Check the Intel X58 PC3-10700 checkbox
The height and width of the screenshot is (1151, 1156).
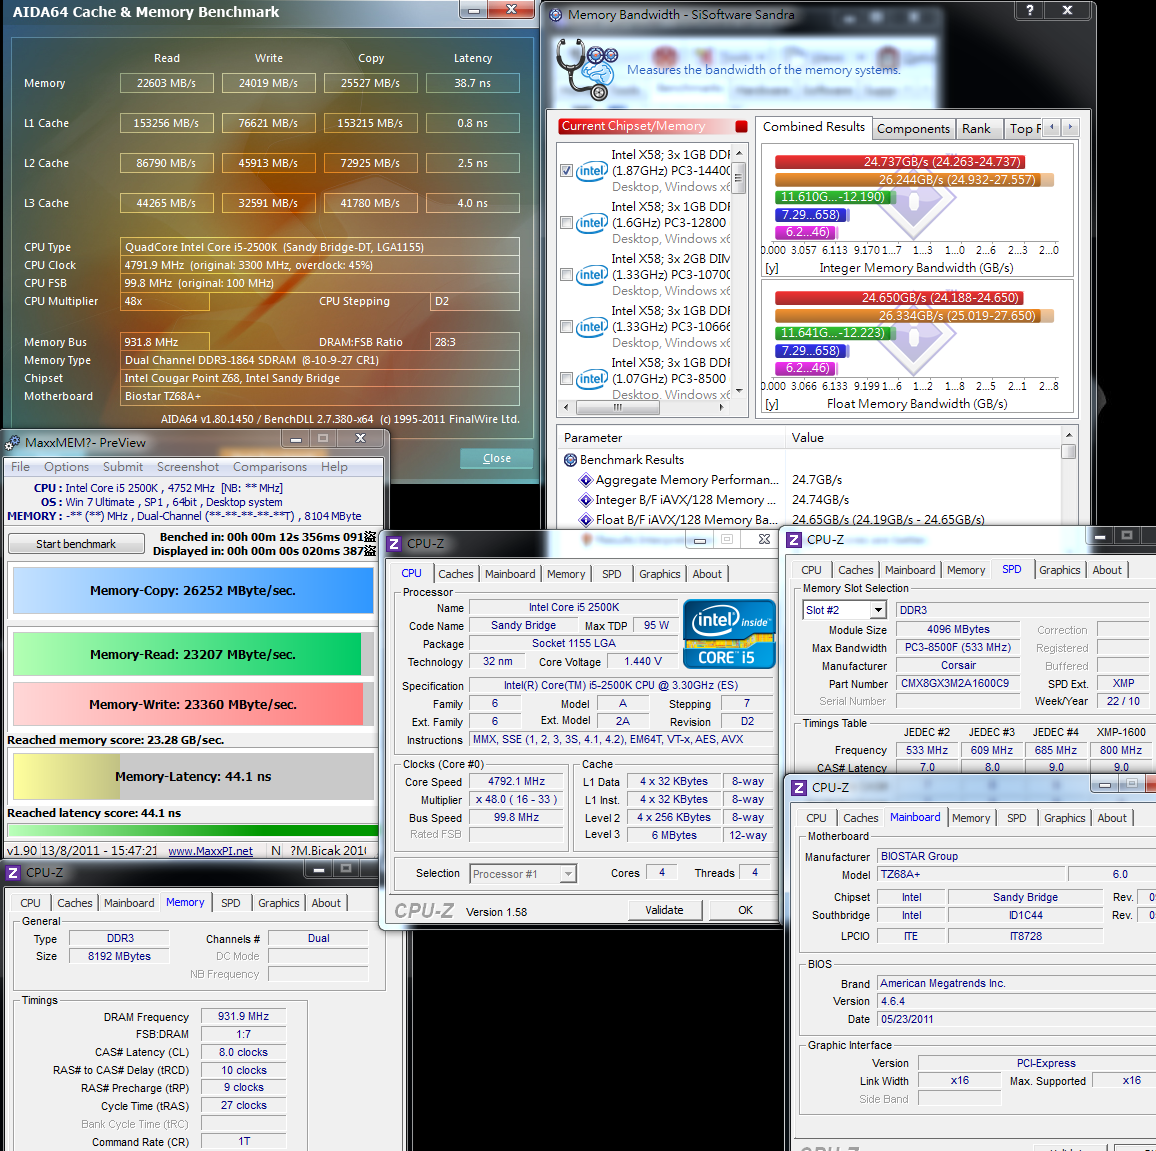[x=566, y=274]
